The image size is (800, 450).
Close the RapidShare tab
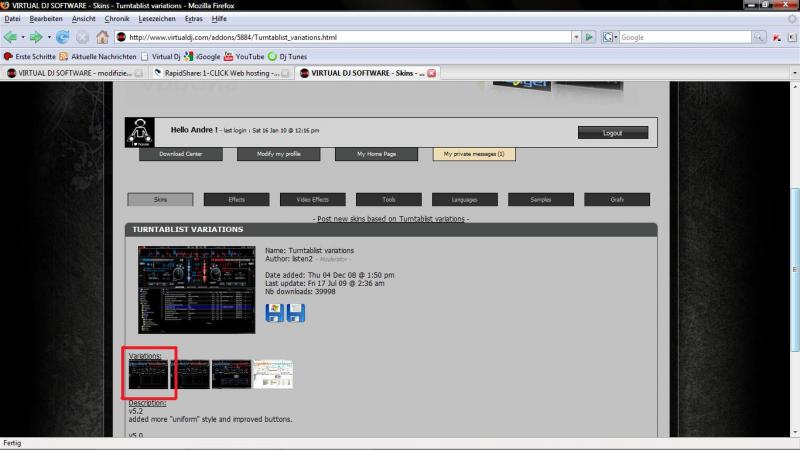(285, 73)
